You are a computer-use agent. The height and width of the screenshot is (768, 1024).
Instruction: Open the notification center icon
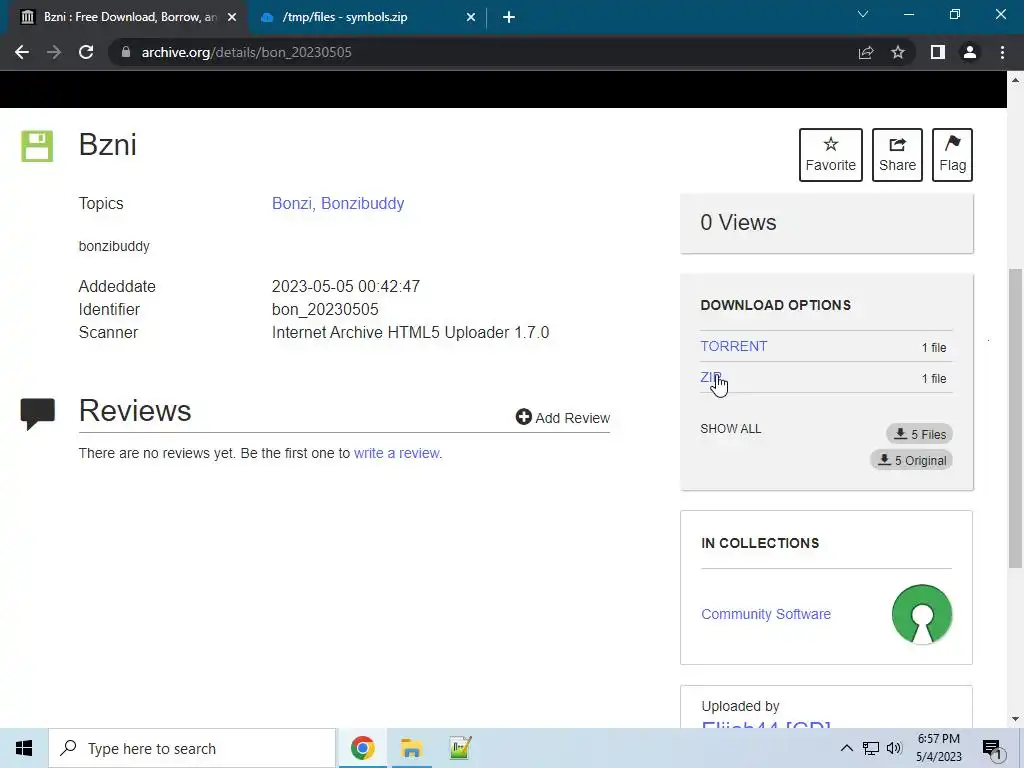[992, 748]
